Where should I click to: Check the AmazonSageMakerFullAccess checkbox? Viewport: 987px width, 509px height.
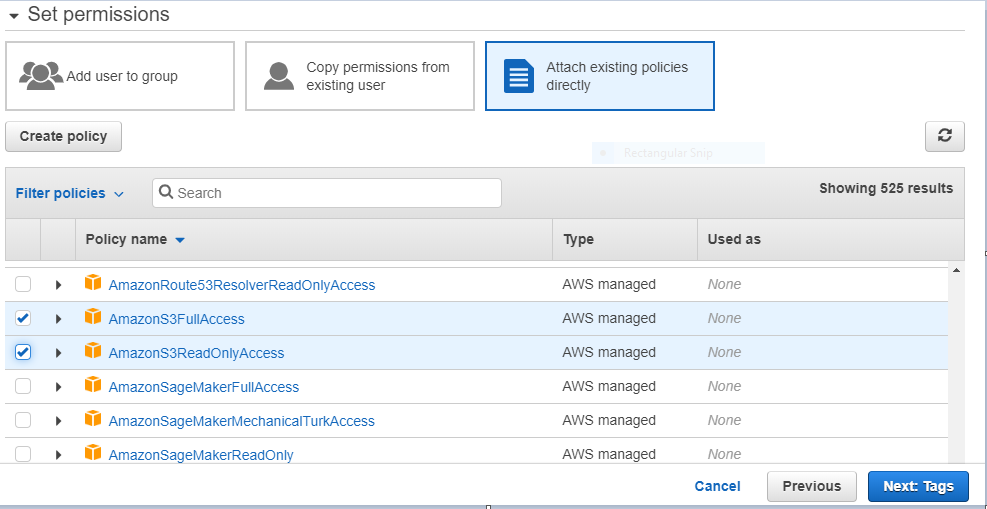23,386
